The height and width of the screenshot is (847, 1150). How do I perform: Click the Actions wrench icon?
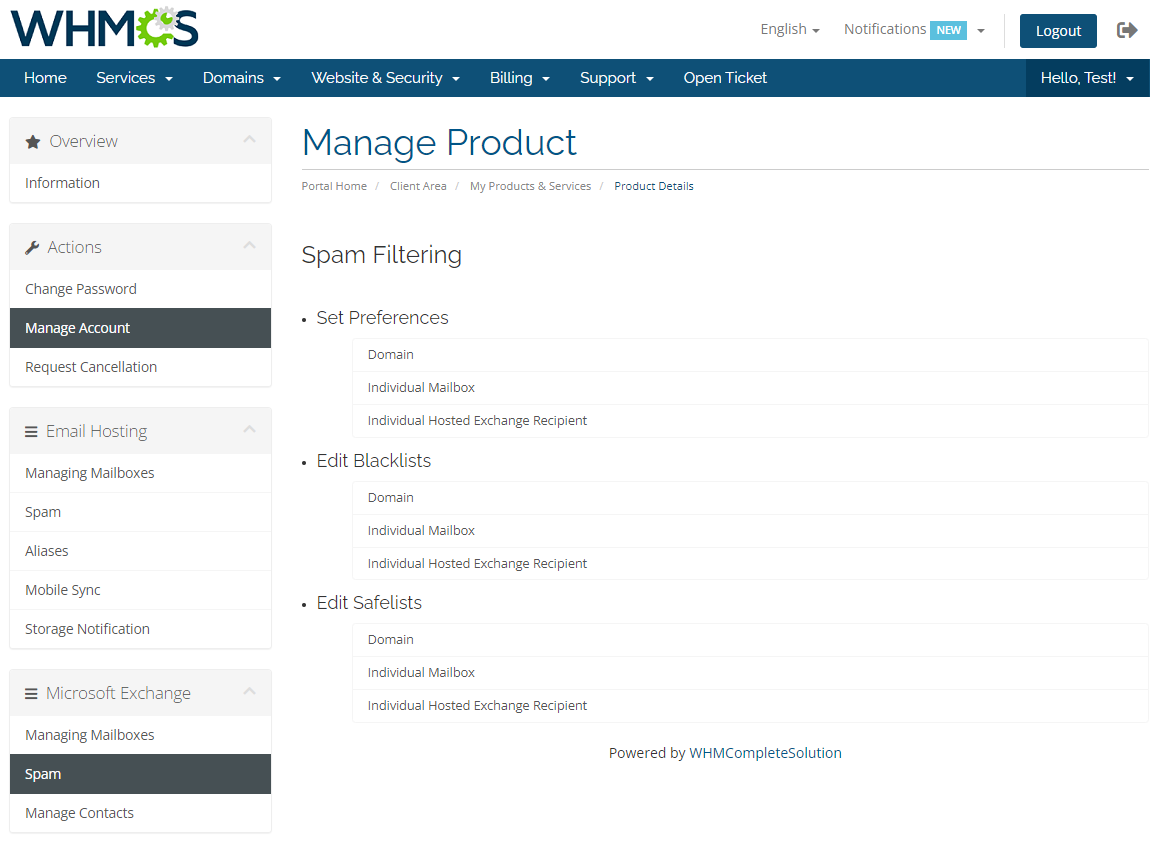point(32,248)
